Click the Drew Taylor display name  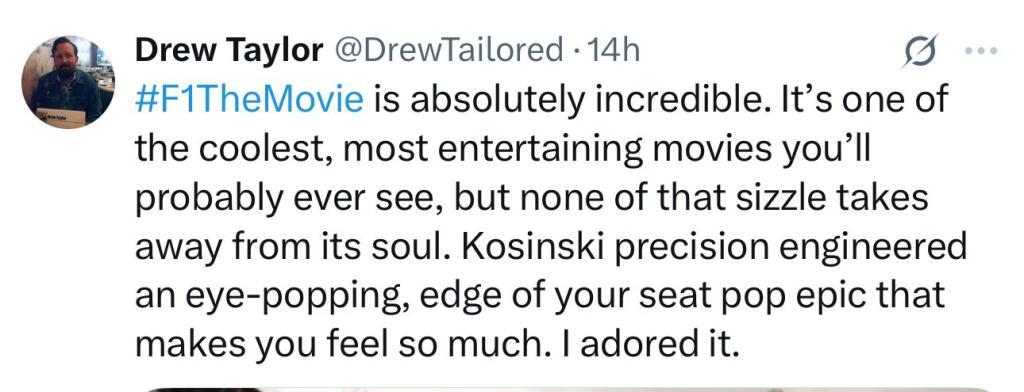pyautogui.click(x=229, y=50)
